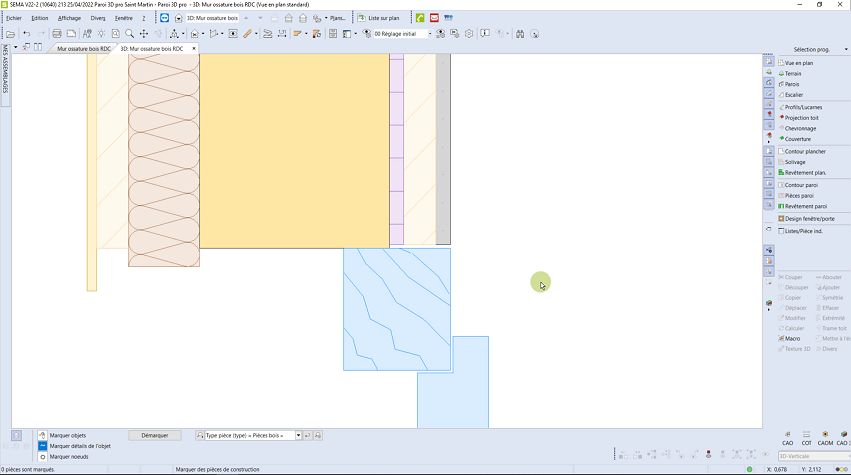The image size is (851, 475).
Task: Open the Affichage menu
Action: (x=69, y=18)
